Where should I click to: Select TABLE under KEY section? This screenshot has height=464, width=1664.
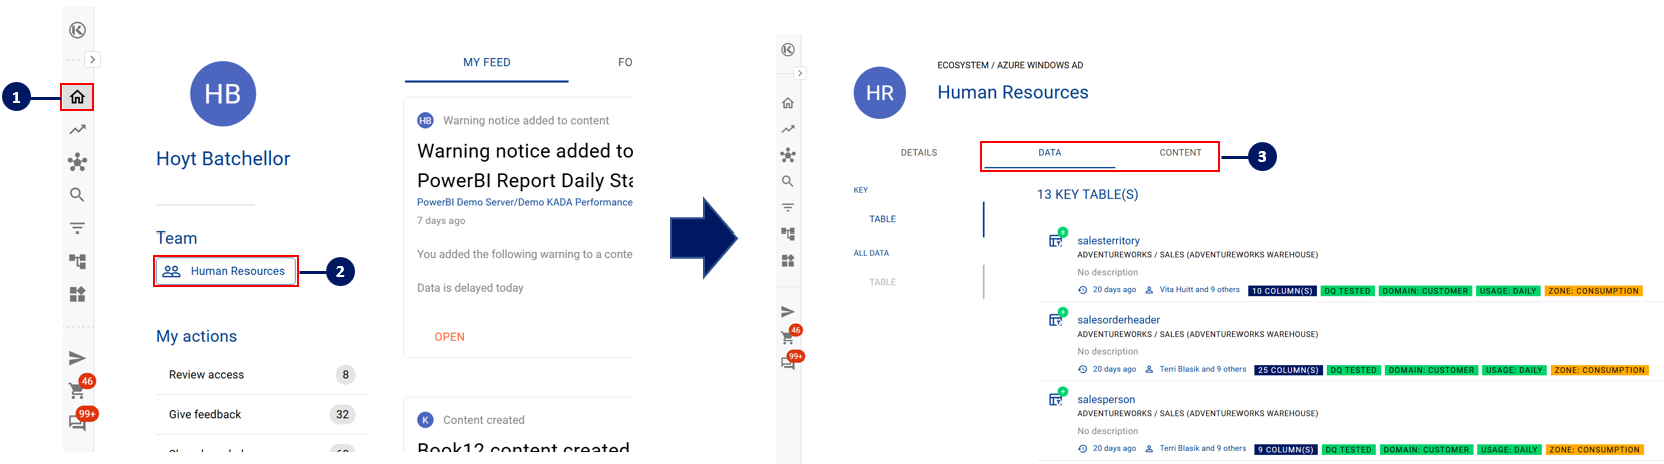coord(882,219)
